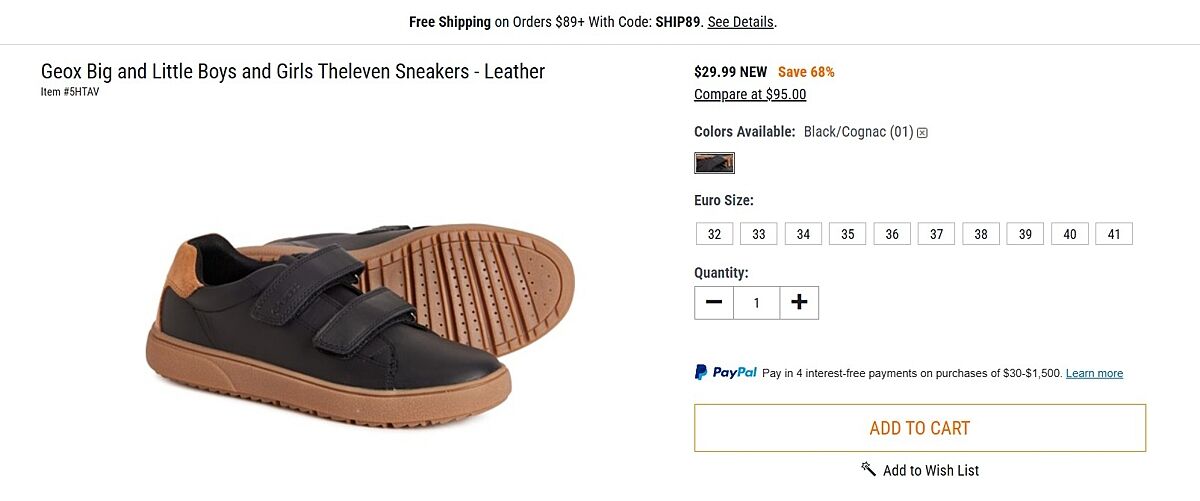Select Euro size 36
This screenshot has width=1200, height=501.
(x=892, y=234)
